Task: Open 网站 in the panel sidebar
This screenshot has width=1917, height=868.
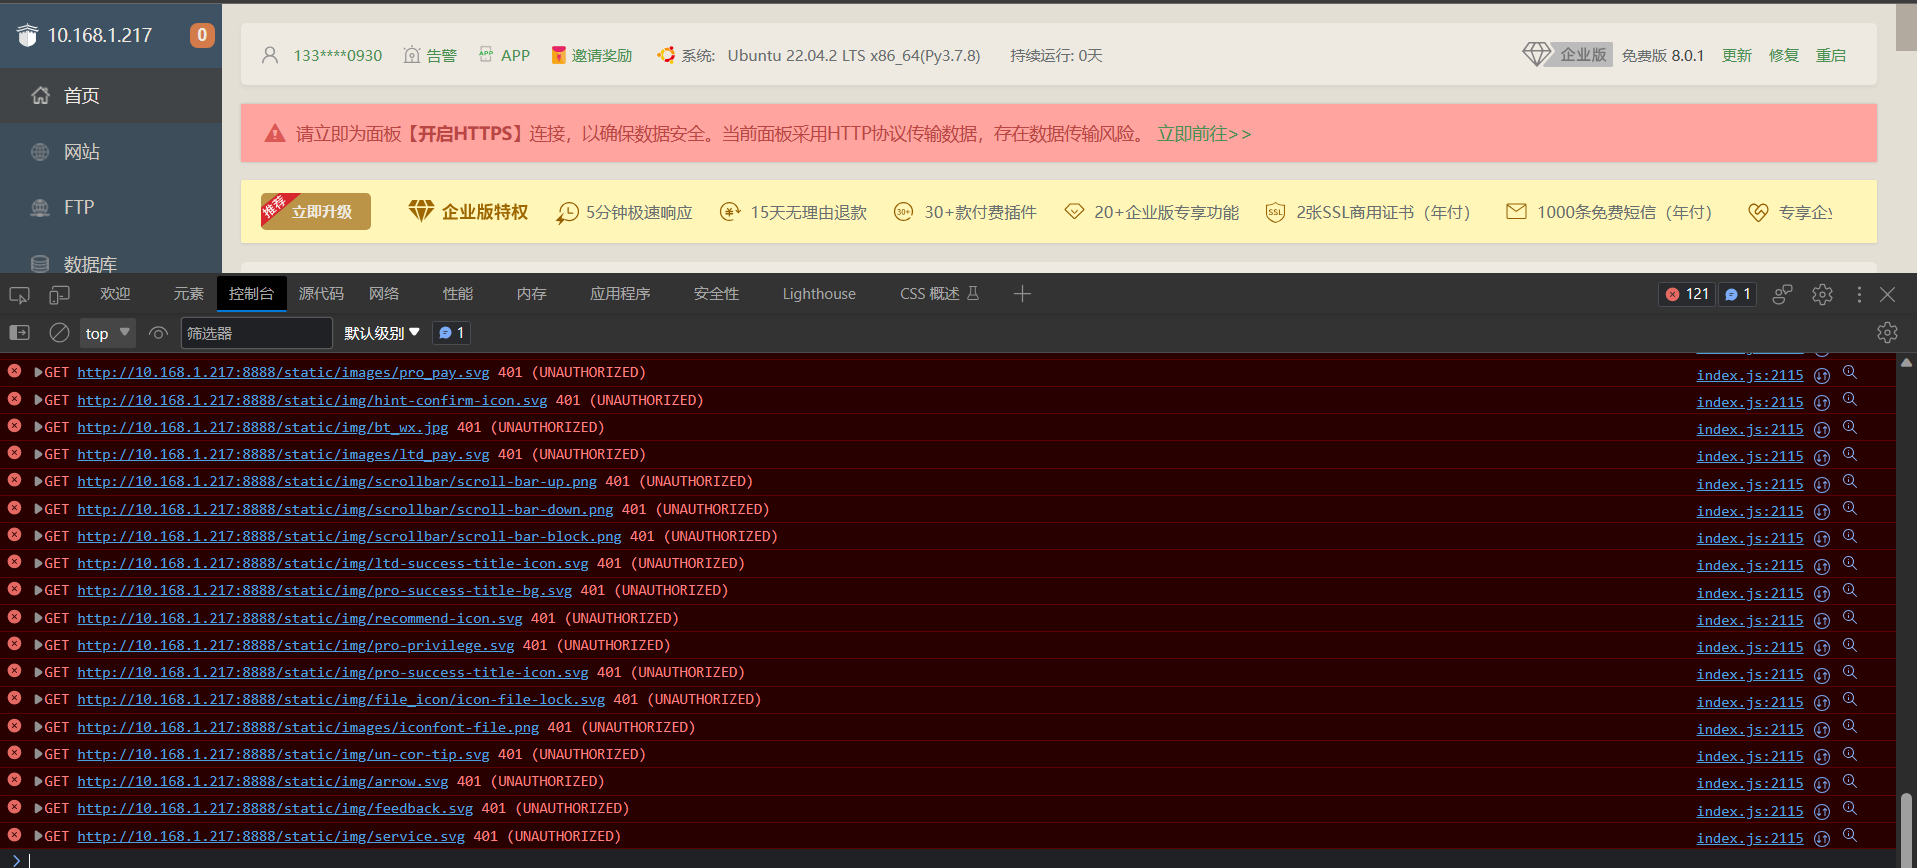Action: point(111,152)
